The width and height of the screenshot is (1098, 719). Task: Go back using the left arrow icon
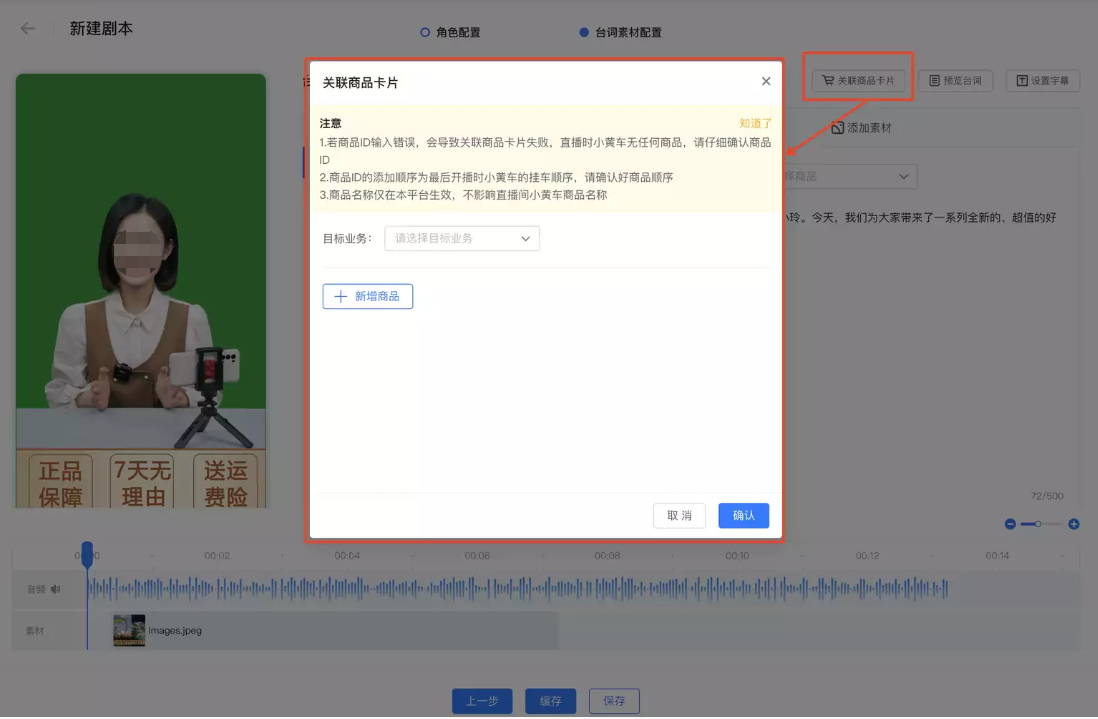point(27,29)
